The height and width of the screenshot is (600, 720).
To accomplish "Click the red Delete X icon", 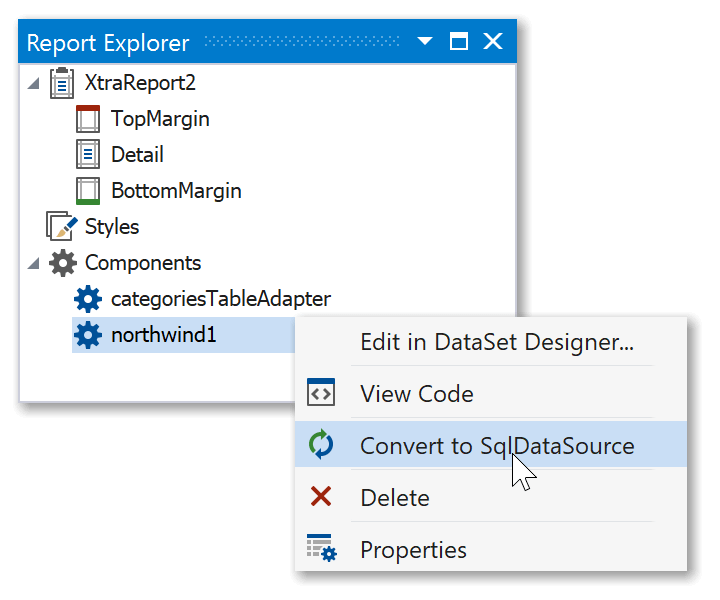I will click(x=321, y=497).
